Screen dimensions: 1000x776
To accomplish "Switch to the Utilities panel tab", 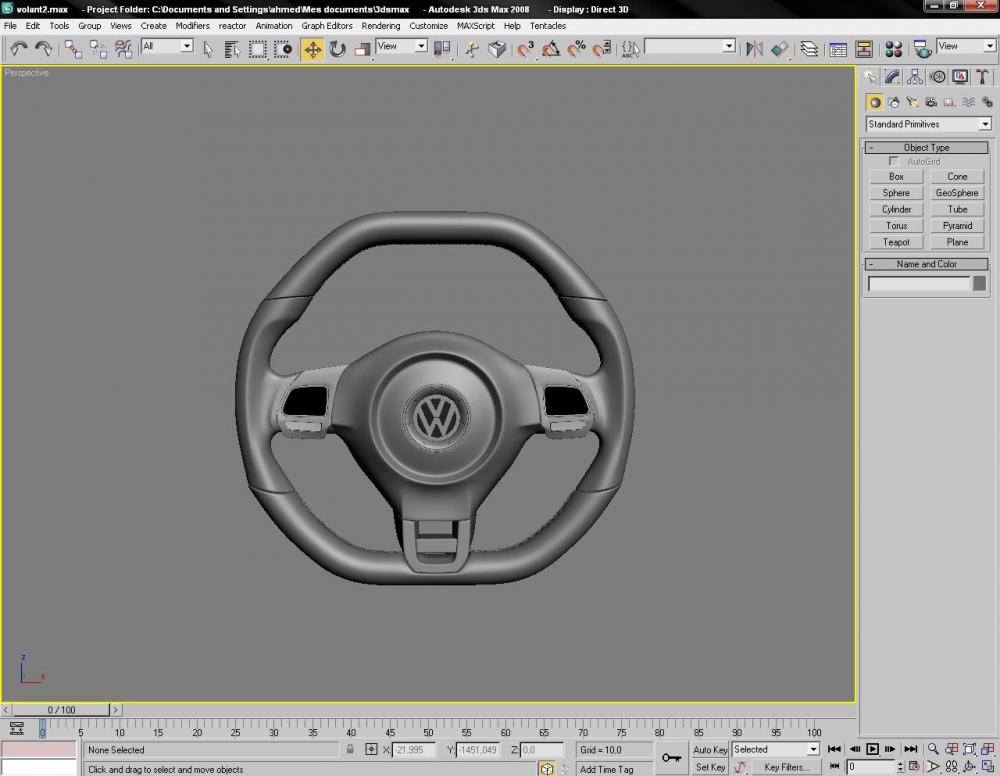I will (x=982, y=77).
